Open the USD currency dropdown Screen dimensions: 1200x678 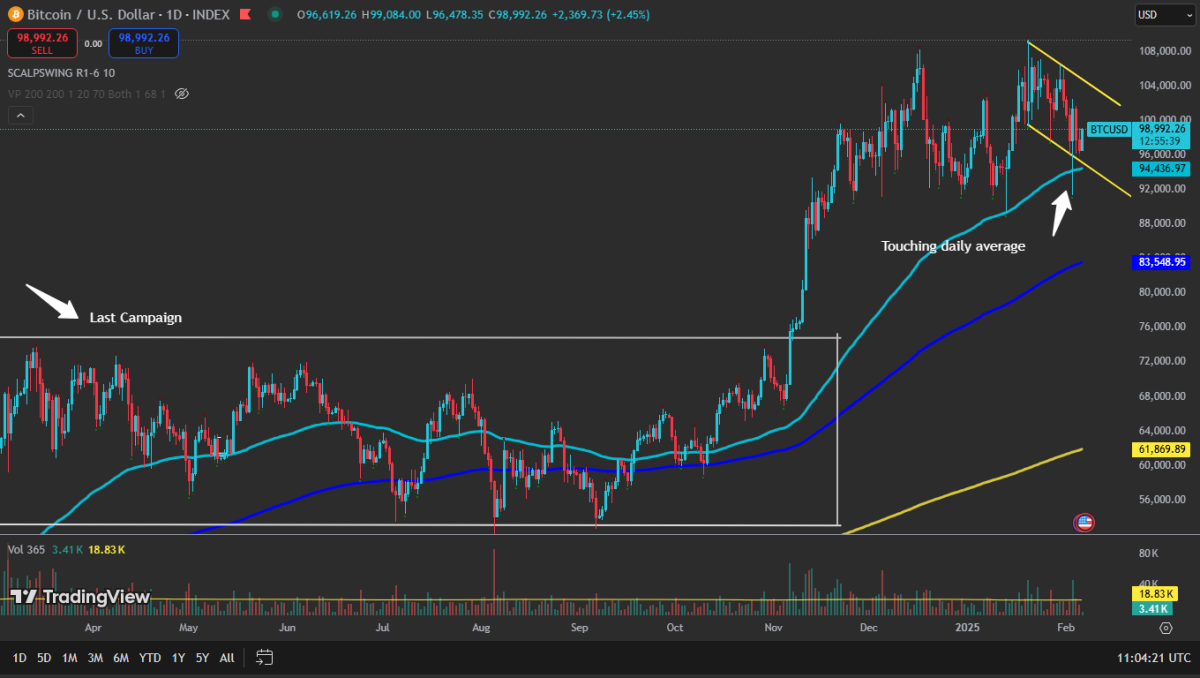pos(1159,15)
